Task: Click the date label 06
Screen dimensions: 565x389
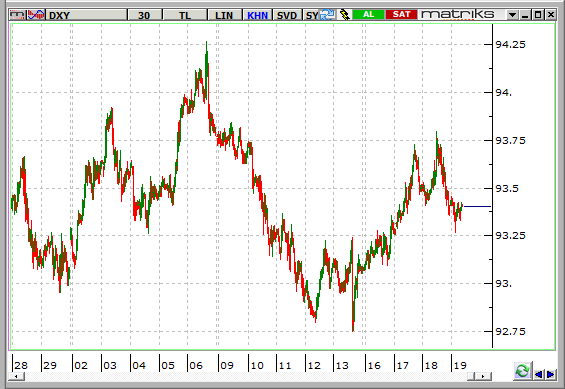Action: click(x=196, y=366)
